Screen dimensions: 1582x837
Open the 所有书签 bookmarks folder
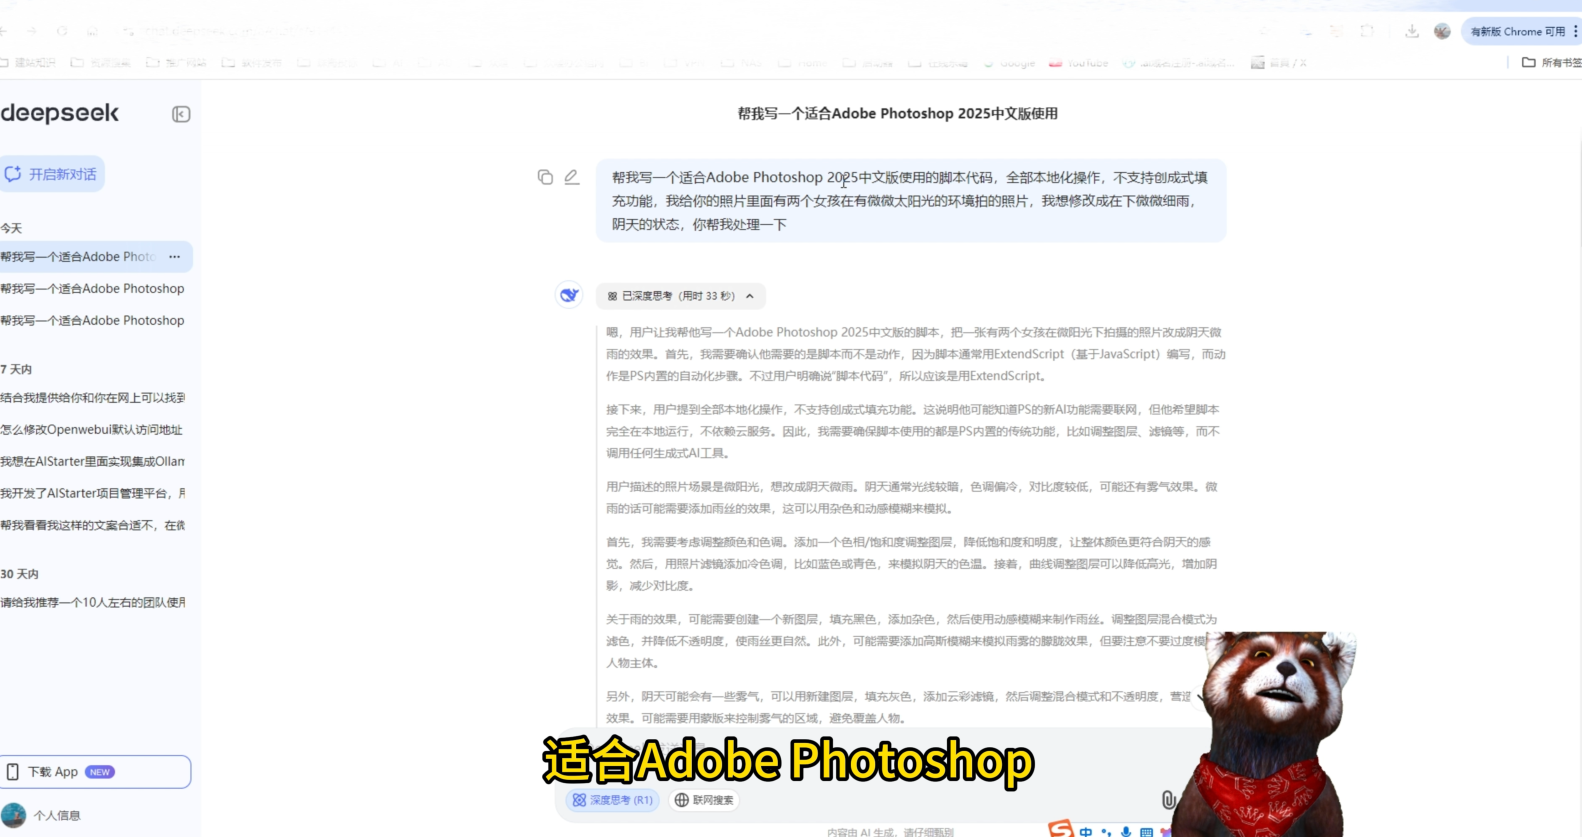(x=1551, y=62)
